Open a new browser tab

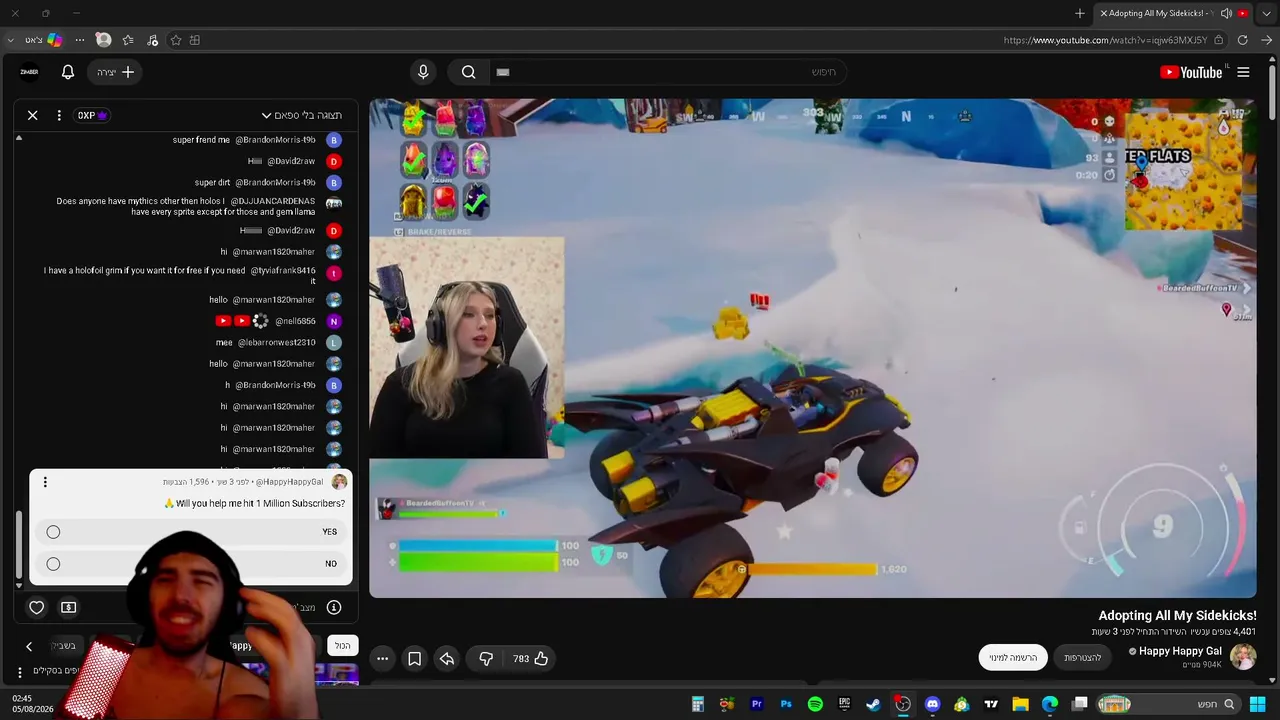(x=1080, y=13)
